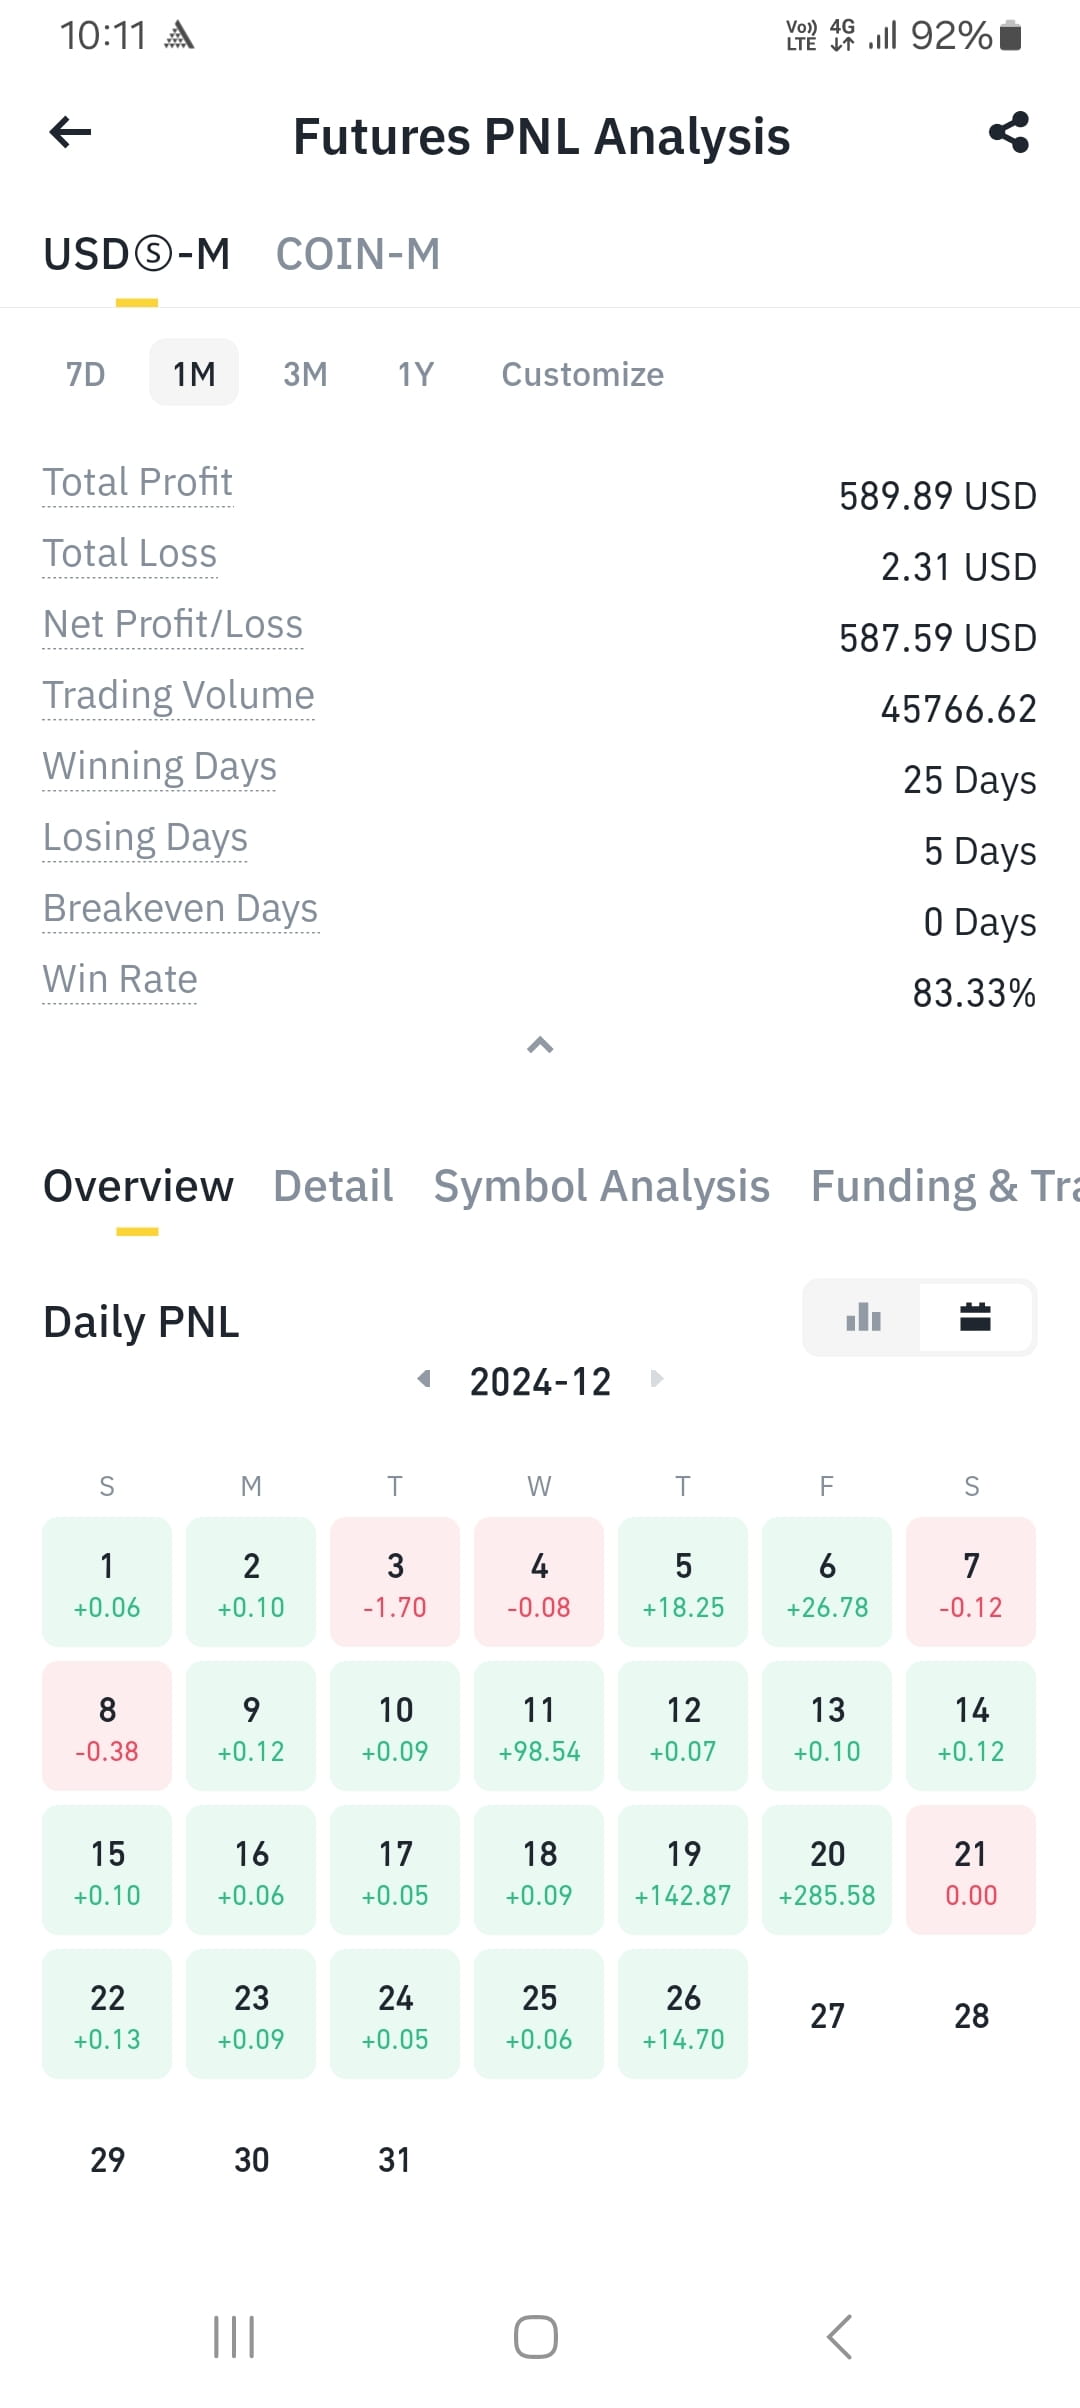The height and width of the screenshot is (2408, 1080).
Task: Go to previous month arrow
Action: (424, 1379)
